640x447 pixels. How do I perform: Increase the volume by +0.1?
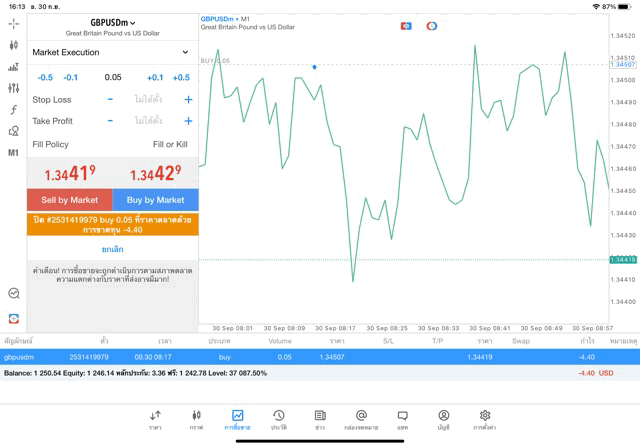coord(155,77)
